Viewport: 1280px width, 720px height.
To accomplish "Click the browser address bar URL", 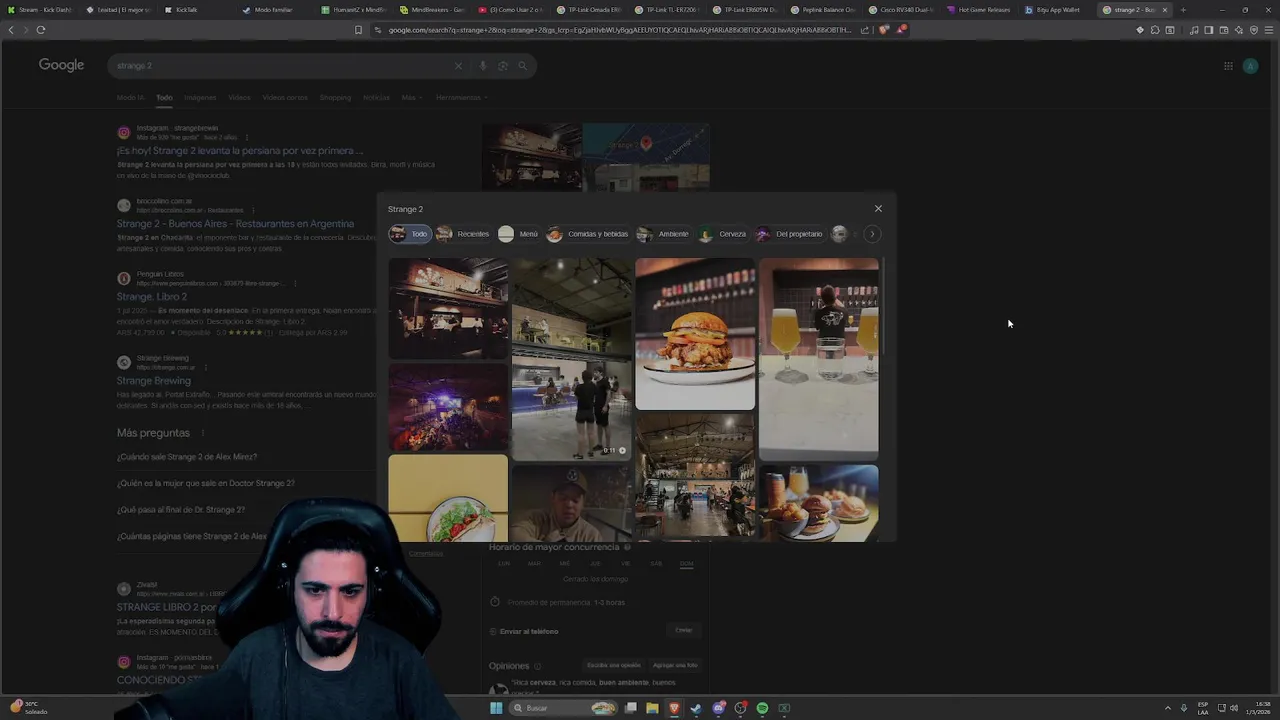I will (x=619, y=30).
